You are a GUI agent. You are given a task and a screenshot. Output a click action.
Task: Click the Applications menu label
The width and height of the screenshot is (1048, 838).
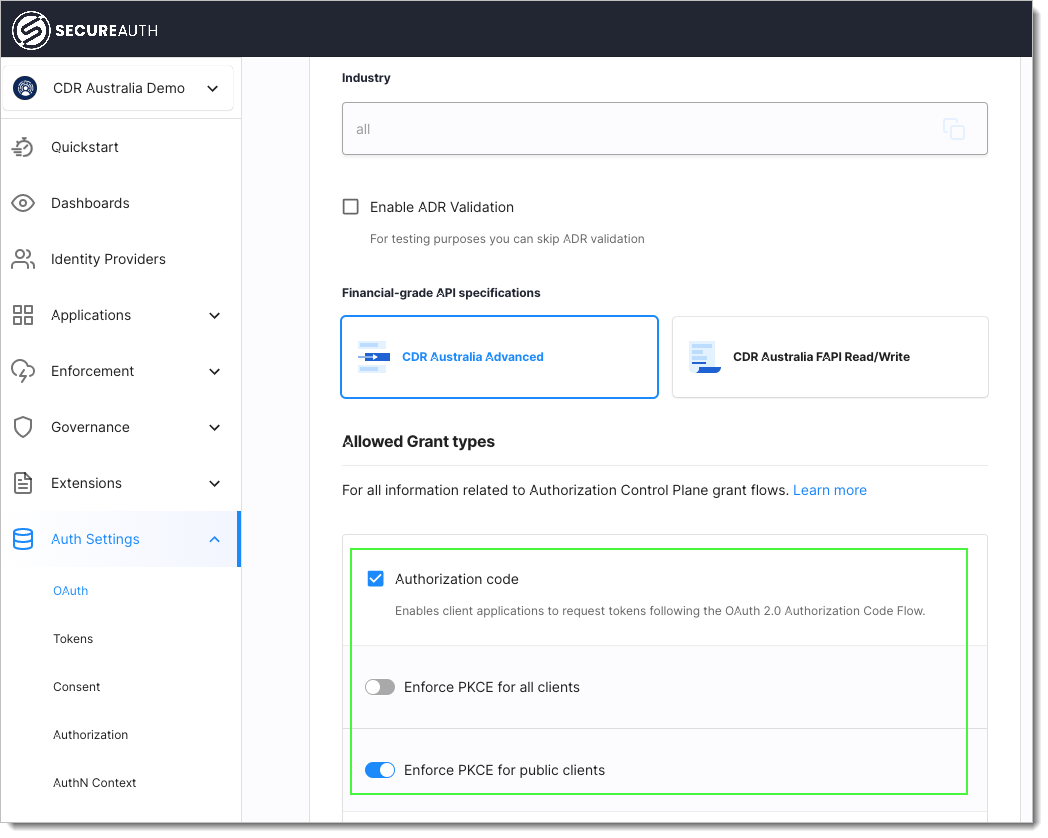click(x=91, y=315)
